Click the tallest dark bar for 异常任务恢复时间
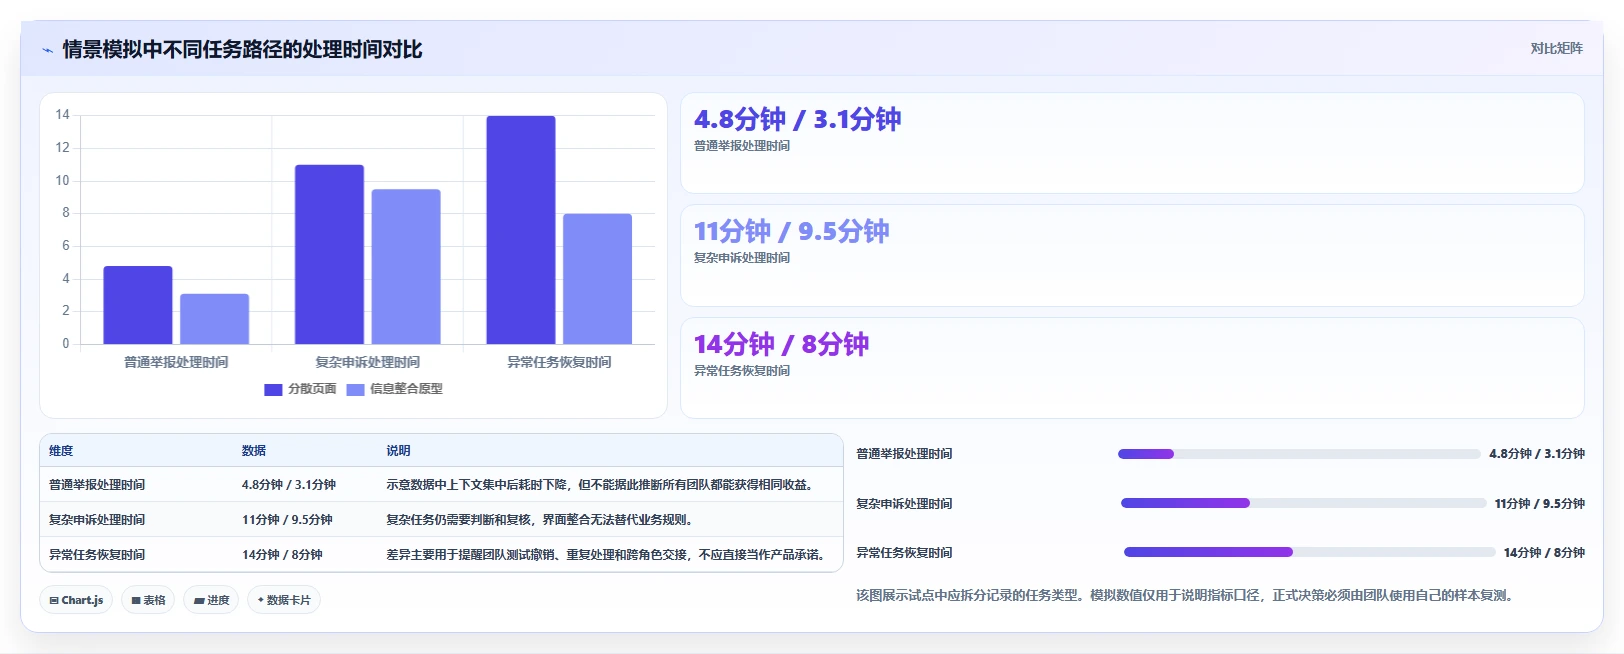 (521, 230)
